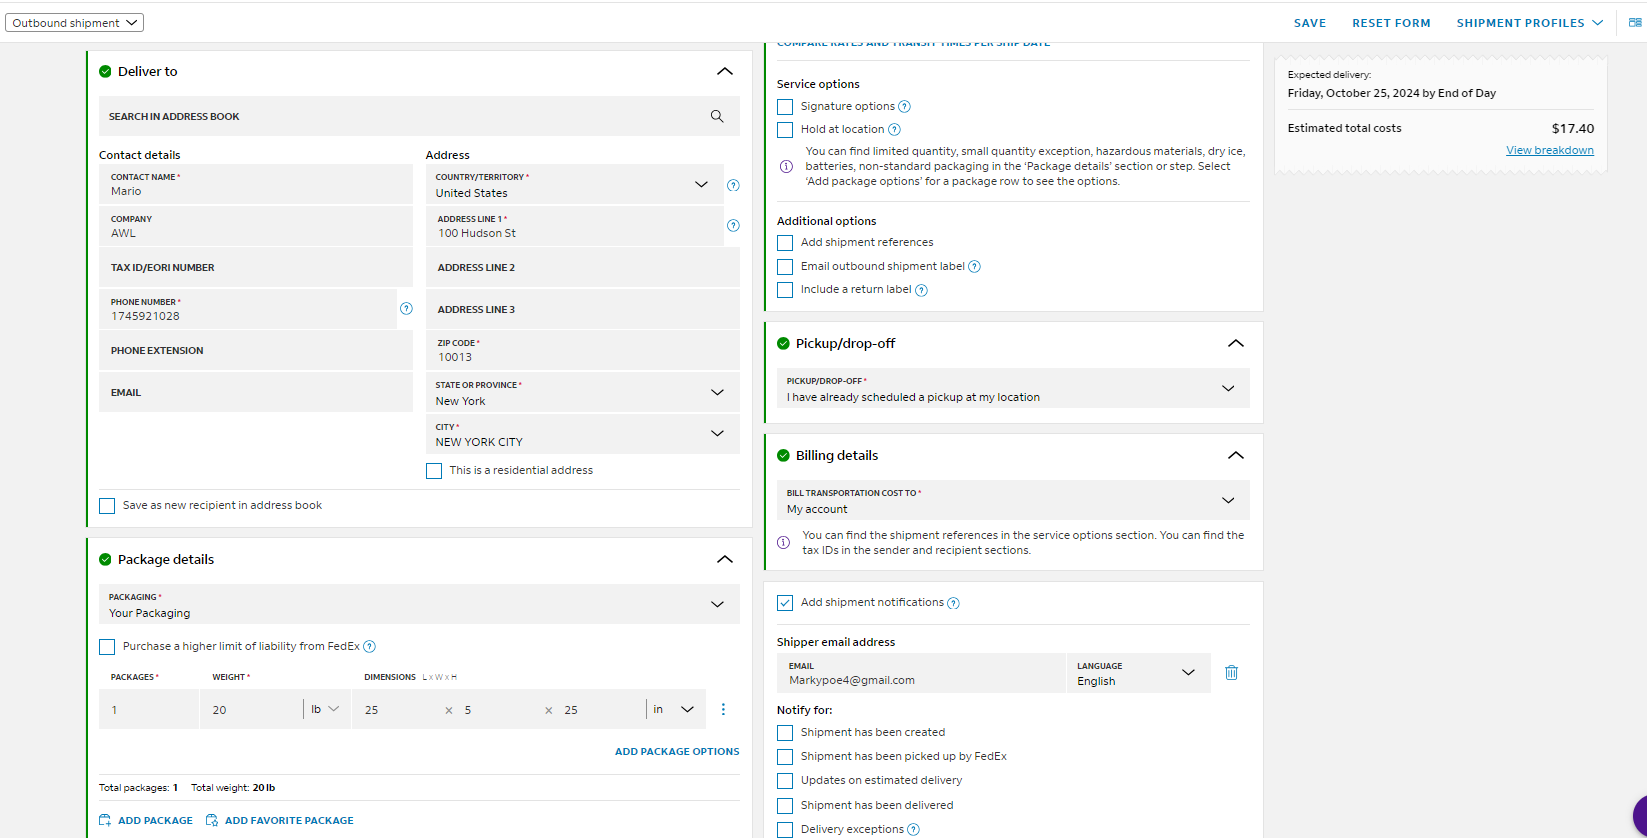1647x838 pixels.
Task: Click the Save button
Action: pyautogui.click(x=1310, y=23)
